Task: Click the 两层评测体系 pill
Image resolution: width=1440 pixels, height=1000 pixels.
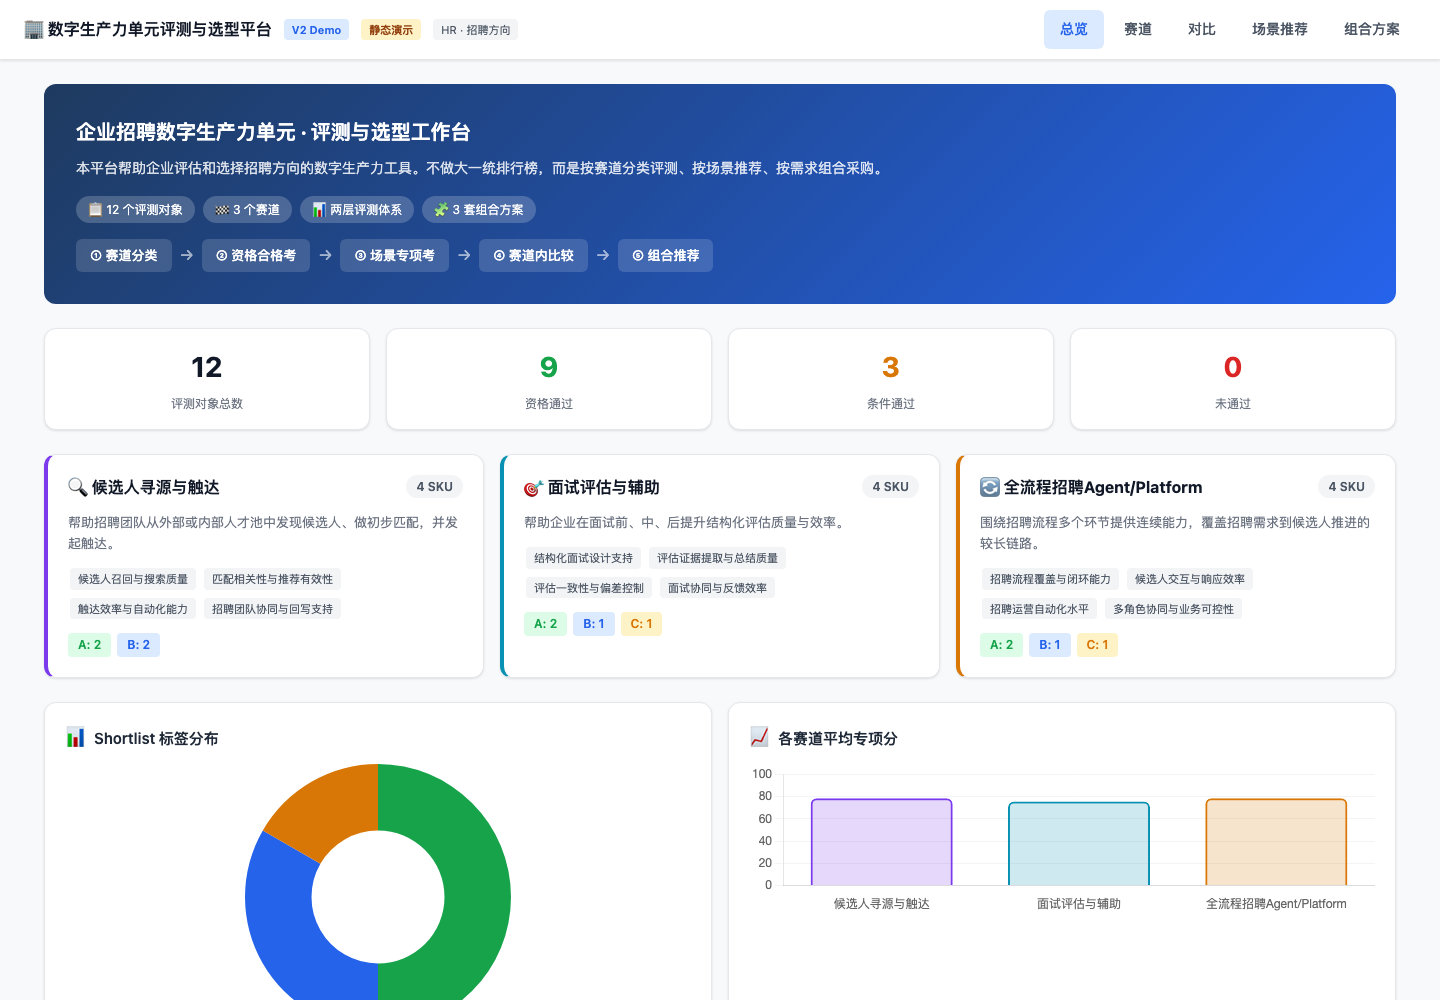Action: pos(357,209)
